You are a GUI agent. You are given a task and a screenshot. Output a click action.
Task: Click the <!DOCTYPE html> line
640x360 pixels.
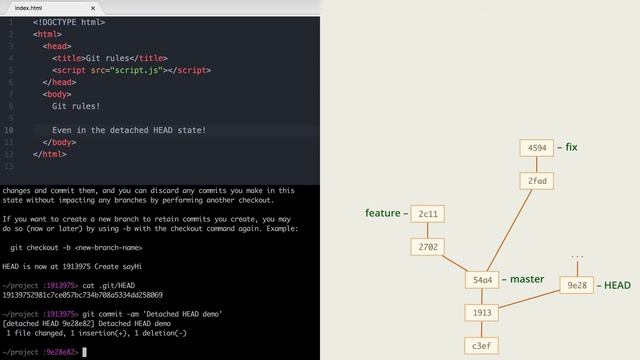click(x=69, y=22)
